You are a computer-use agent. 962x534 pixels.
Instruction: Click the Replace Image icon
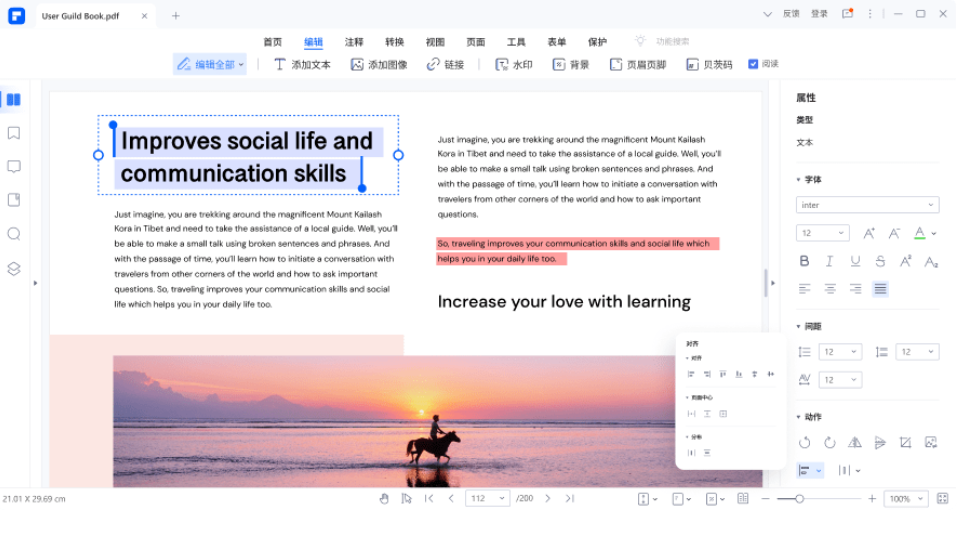coord(931,443)
